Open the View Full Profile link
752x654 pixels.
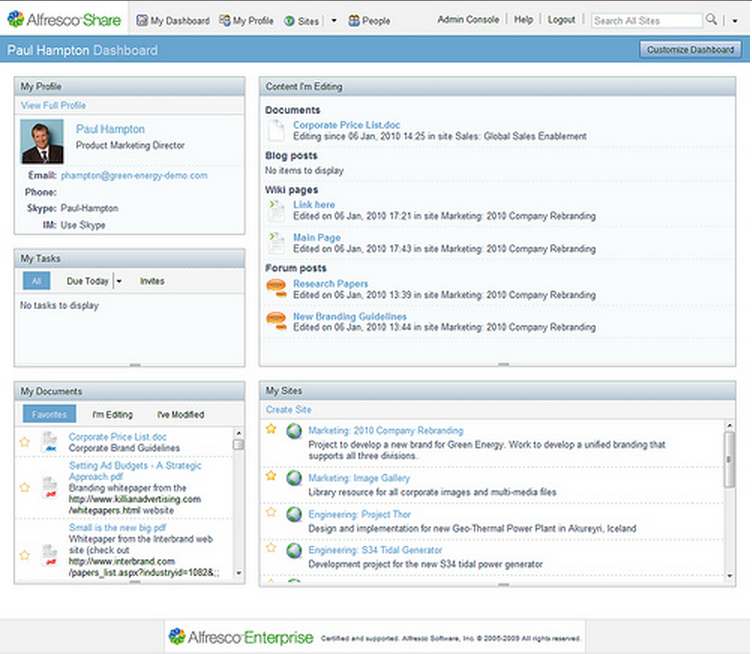pos(54,105)
